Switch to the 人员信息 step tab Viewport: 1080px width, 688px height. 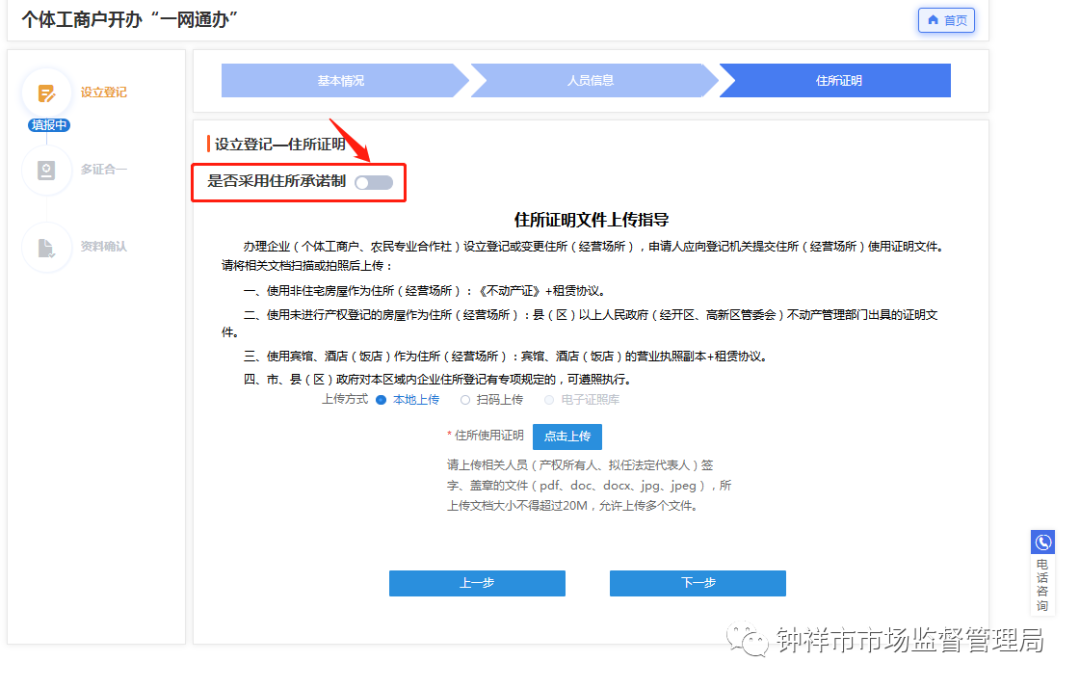coord(591,80)
